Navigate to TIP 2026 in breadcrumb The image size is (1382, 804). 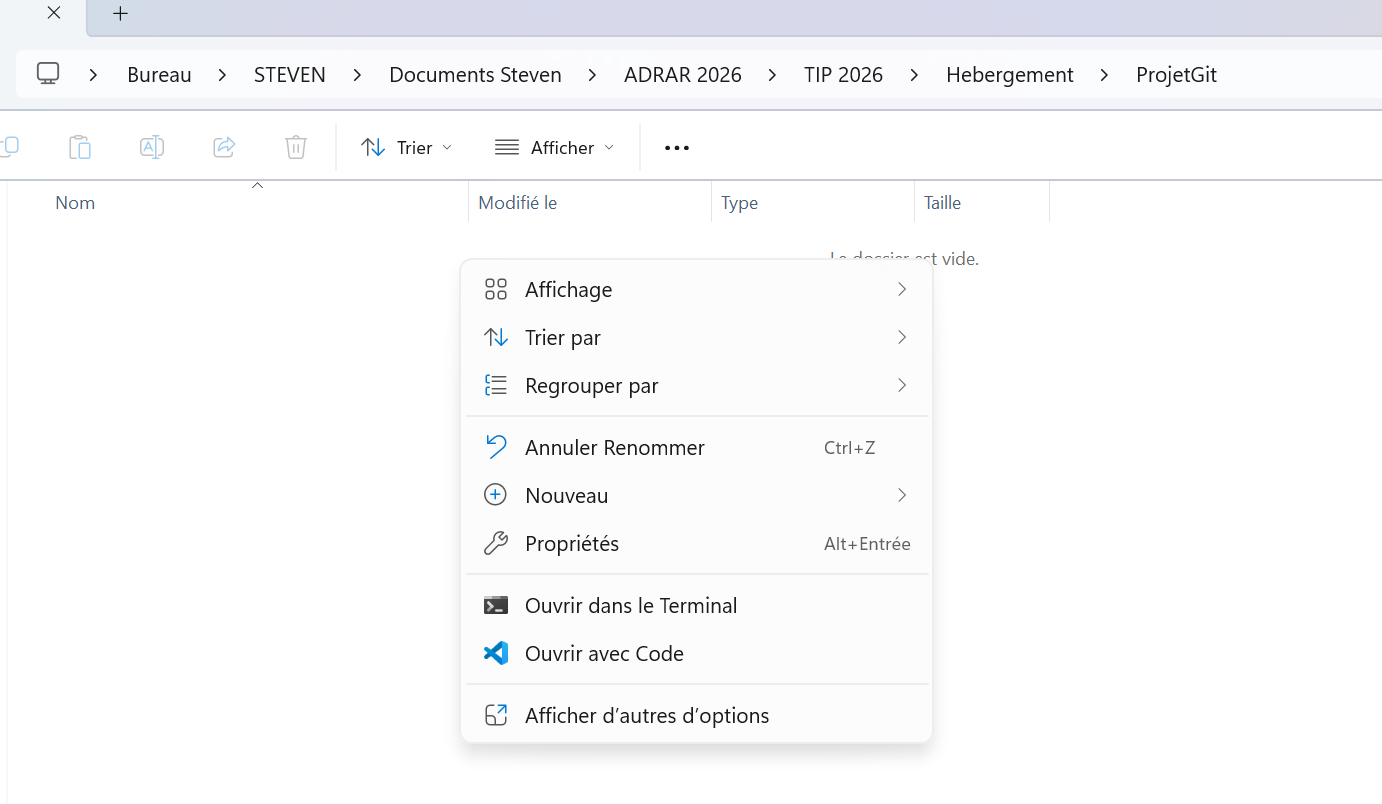(x=843, y=75)
